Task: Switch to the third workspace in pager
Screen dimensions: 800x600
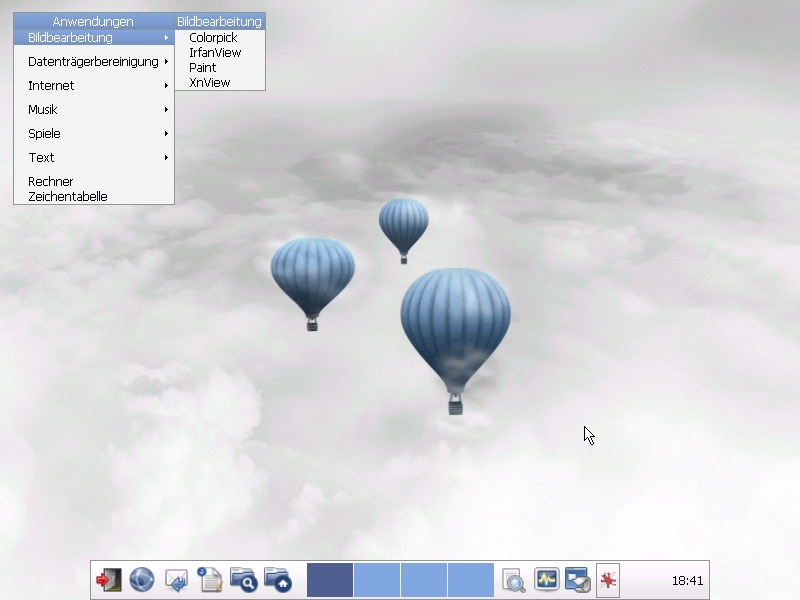Action: [424, 580]
